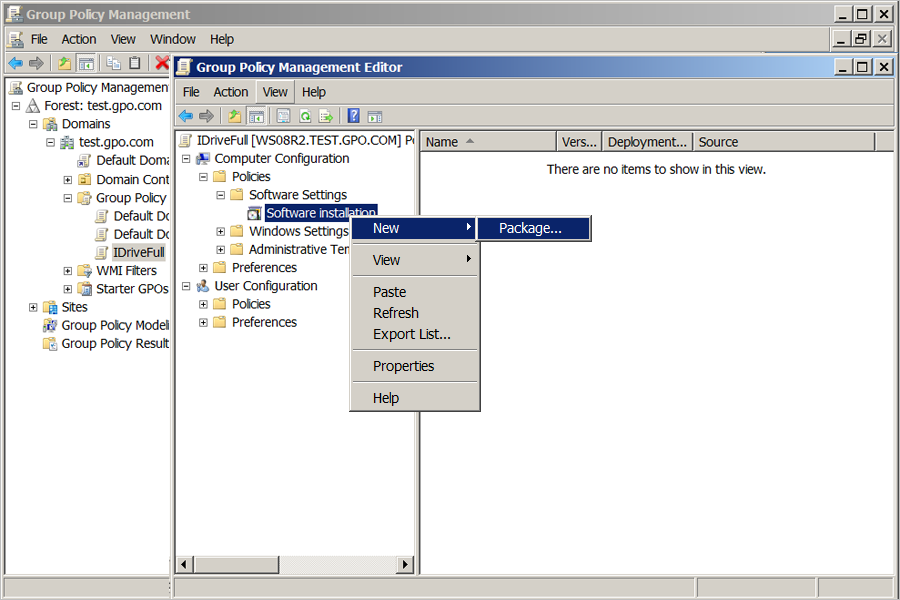Click green Refresh icon in Editor toolbar
The height and width of the screenshot is (600, 900).
click(305, 117)
